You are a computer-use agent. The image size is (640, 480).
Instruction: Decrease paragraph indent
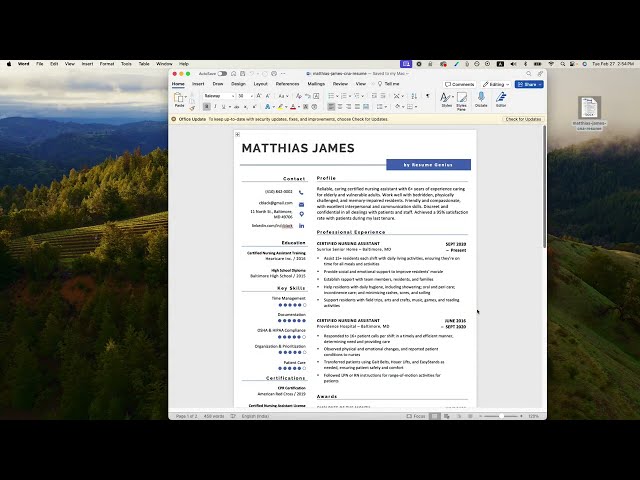tap(374, 96)
